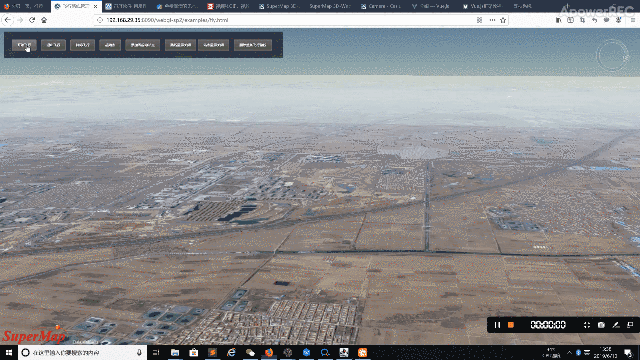Click the screenshot crop icon in Firefox toolbar
The height and width of the screenshot is (360, 640).
click(x=582, y=20)
